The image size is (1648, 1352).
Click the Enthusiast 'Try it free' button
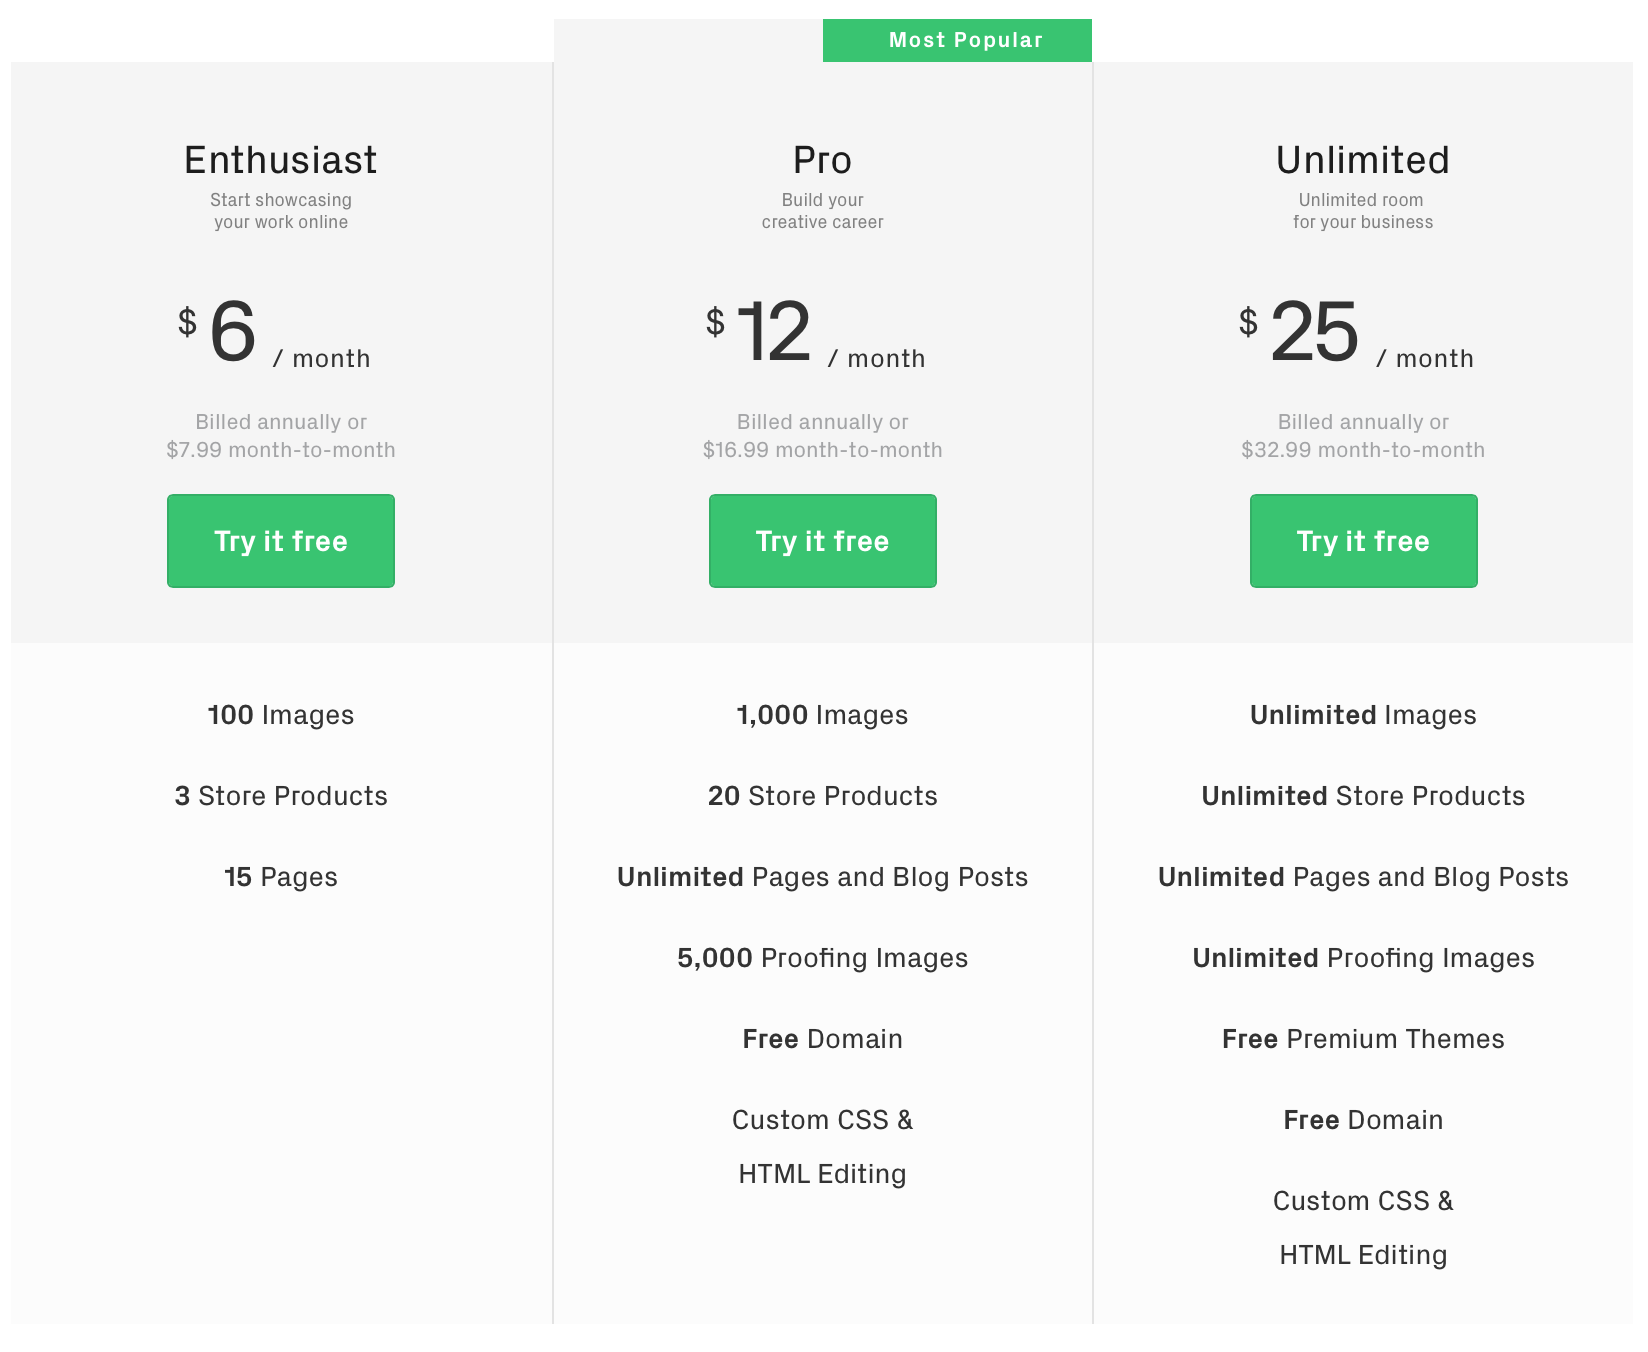[280, 541]
